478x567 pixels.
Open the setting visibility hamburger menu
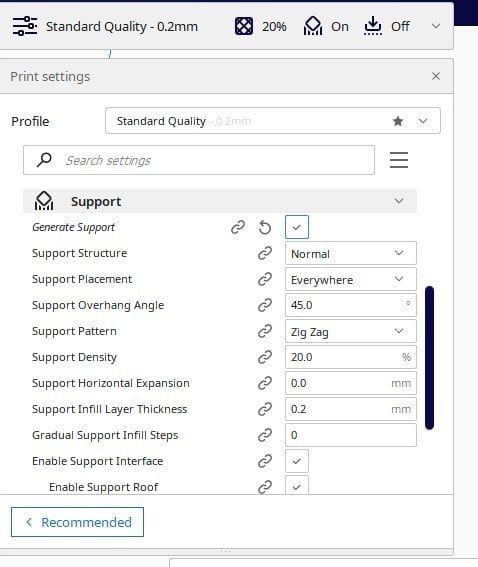[x=399, y=160]
